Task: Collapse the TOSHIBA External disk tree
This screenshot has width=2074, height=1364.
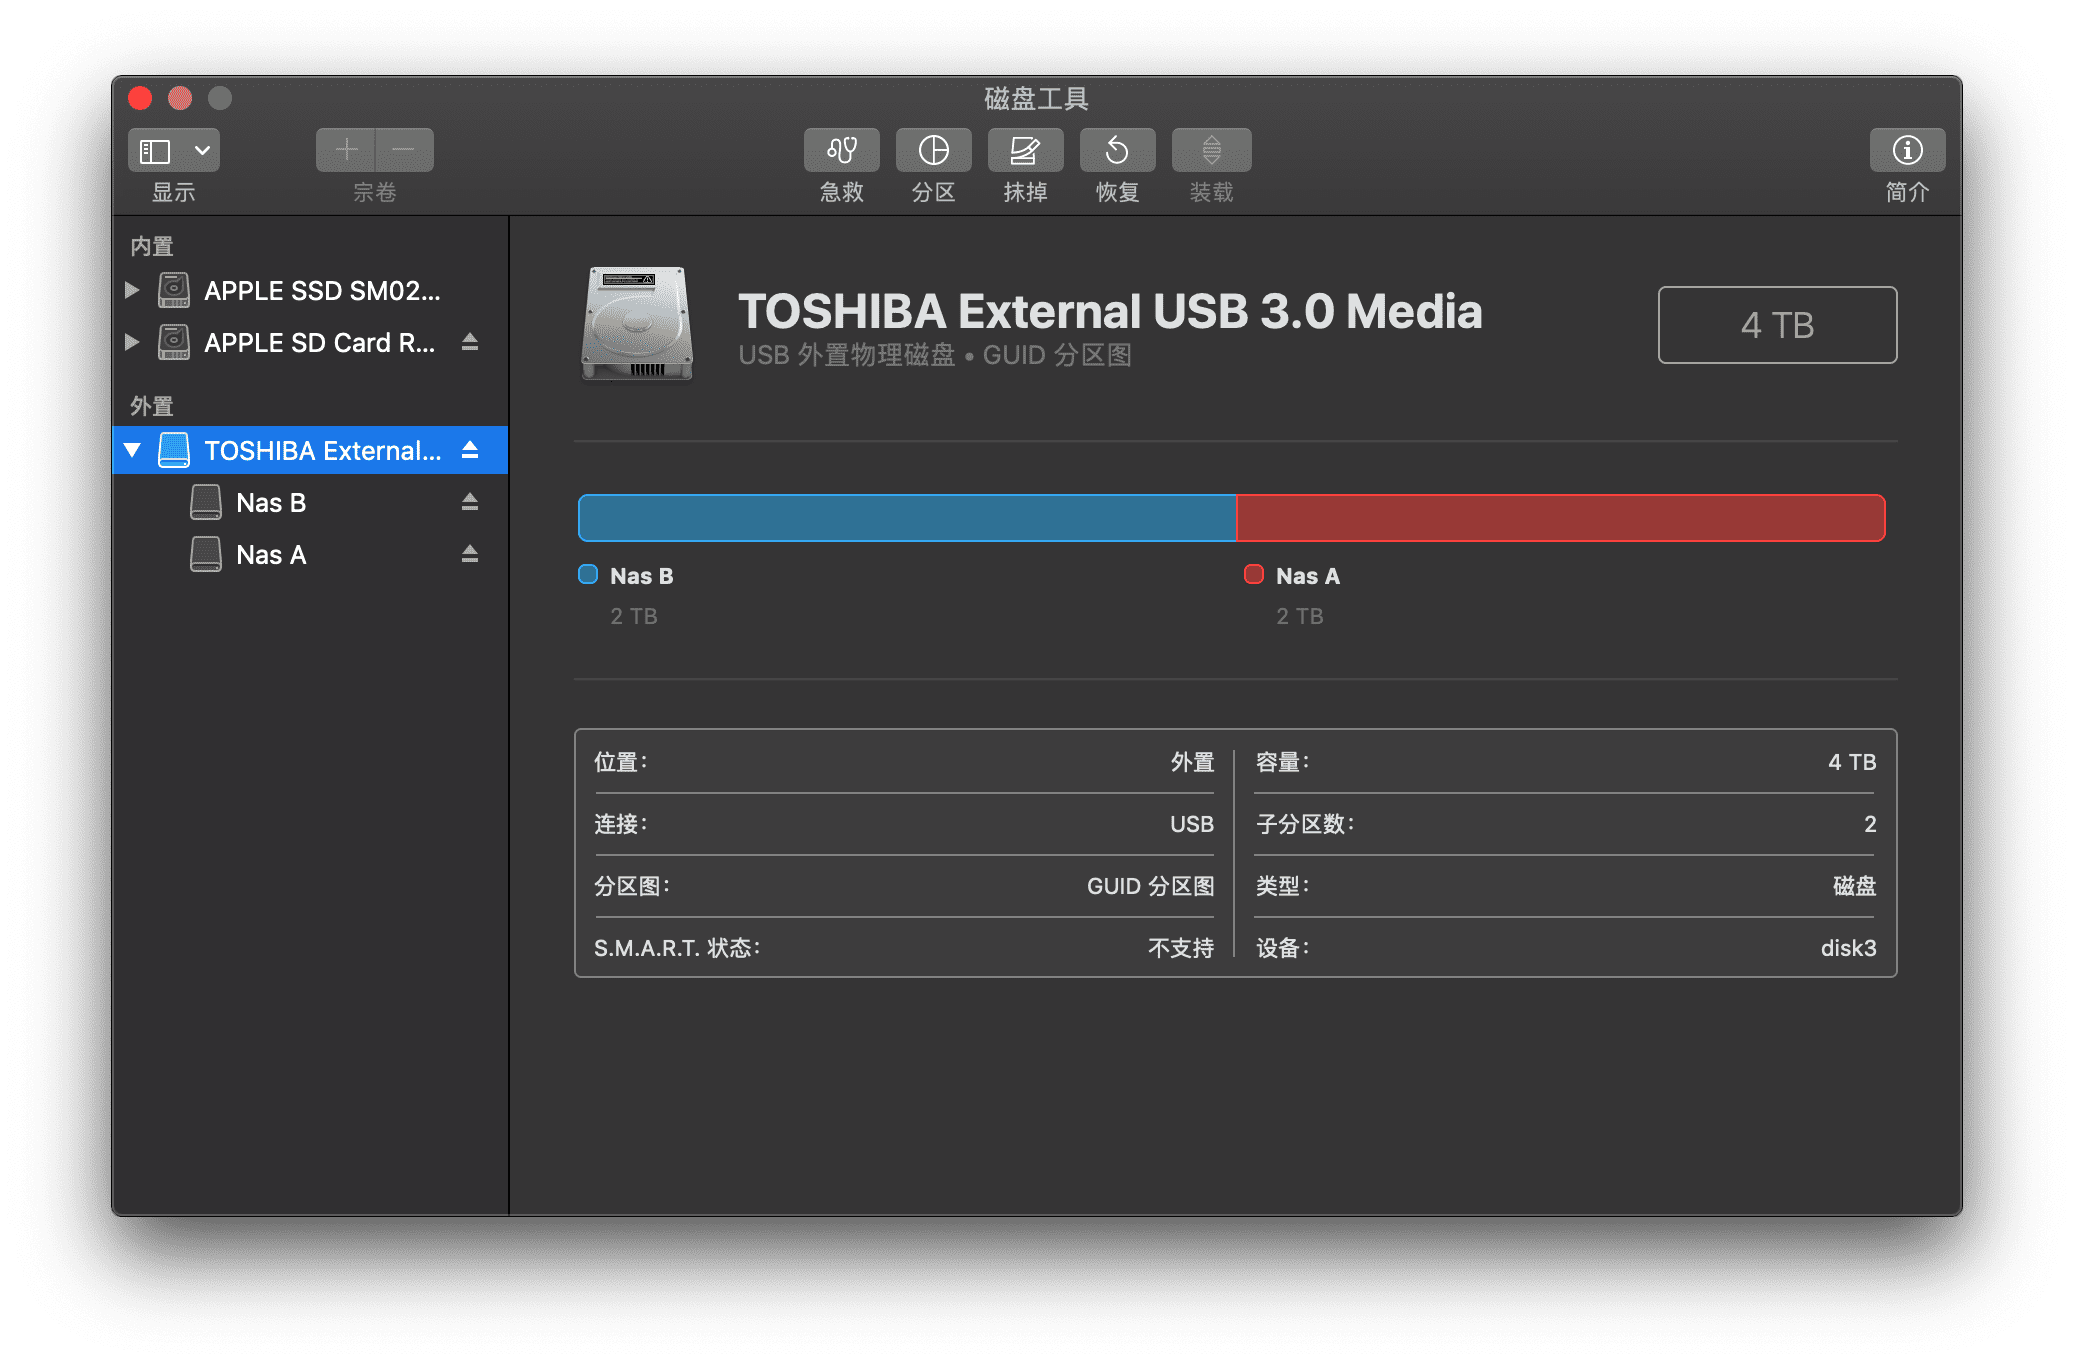Action: (x=132, y=450)
